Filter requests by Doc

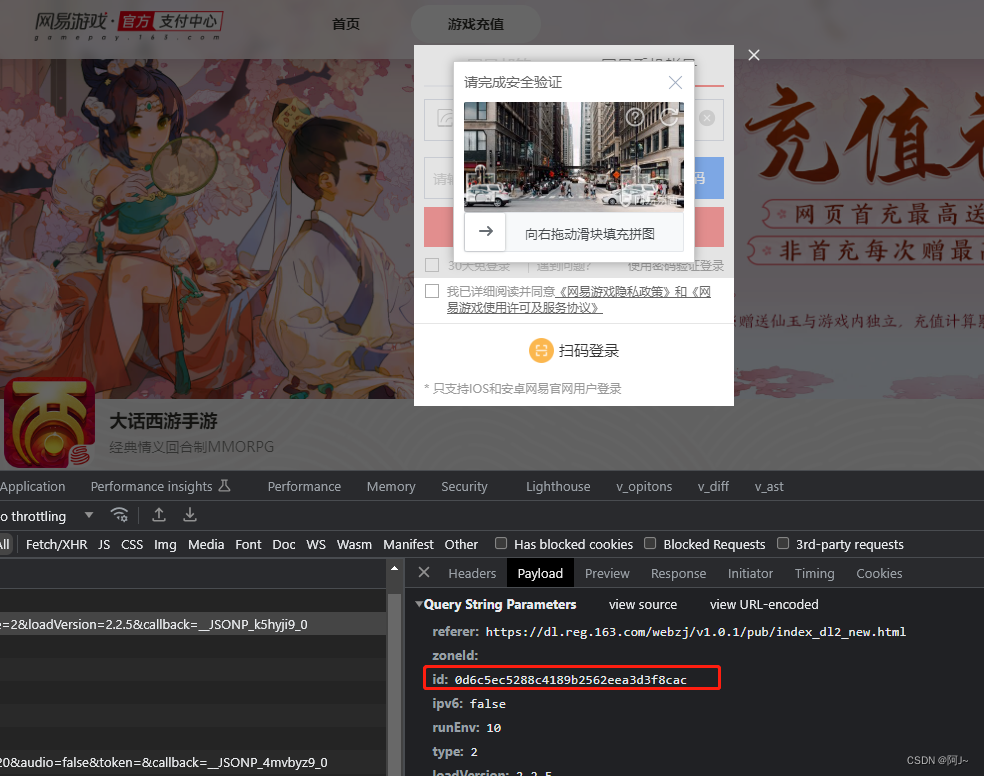click(284, 545)
